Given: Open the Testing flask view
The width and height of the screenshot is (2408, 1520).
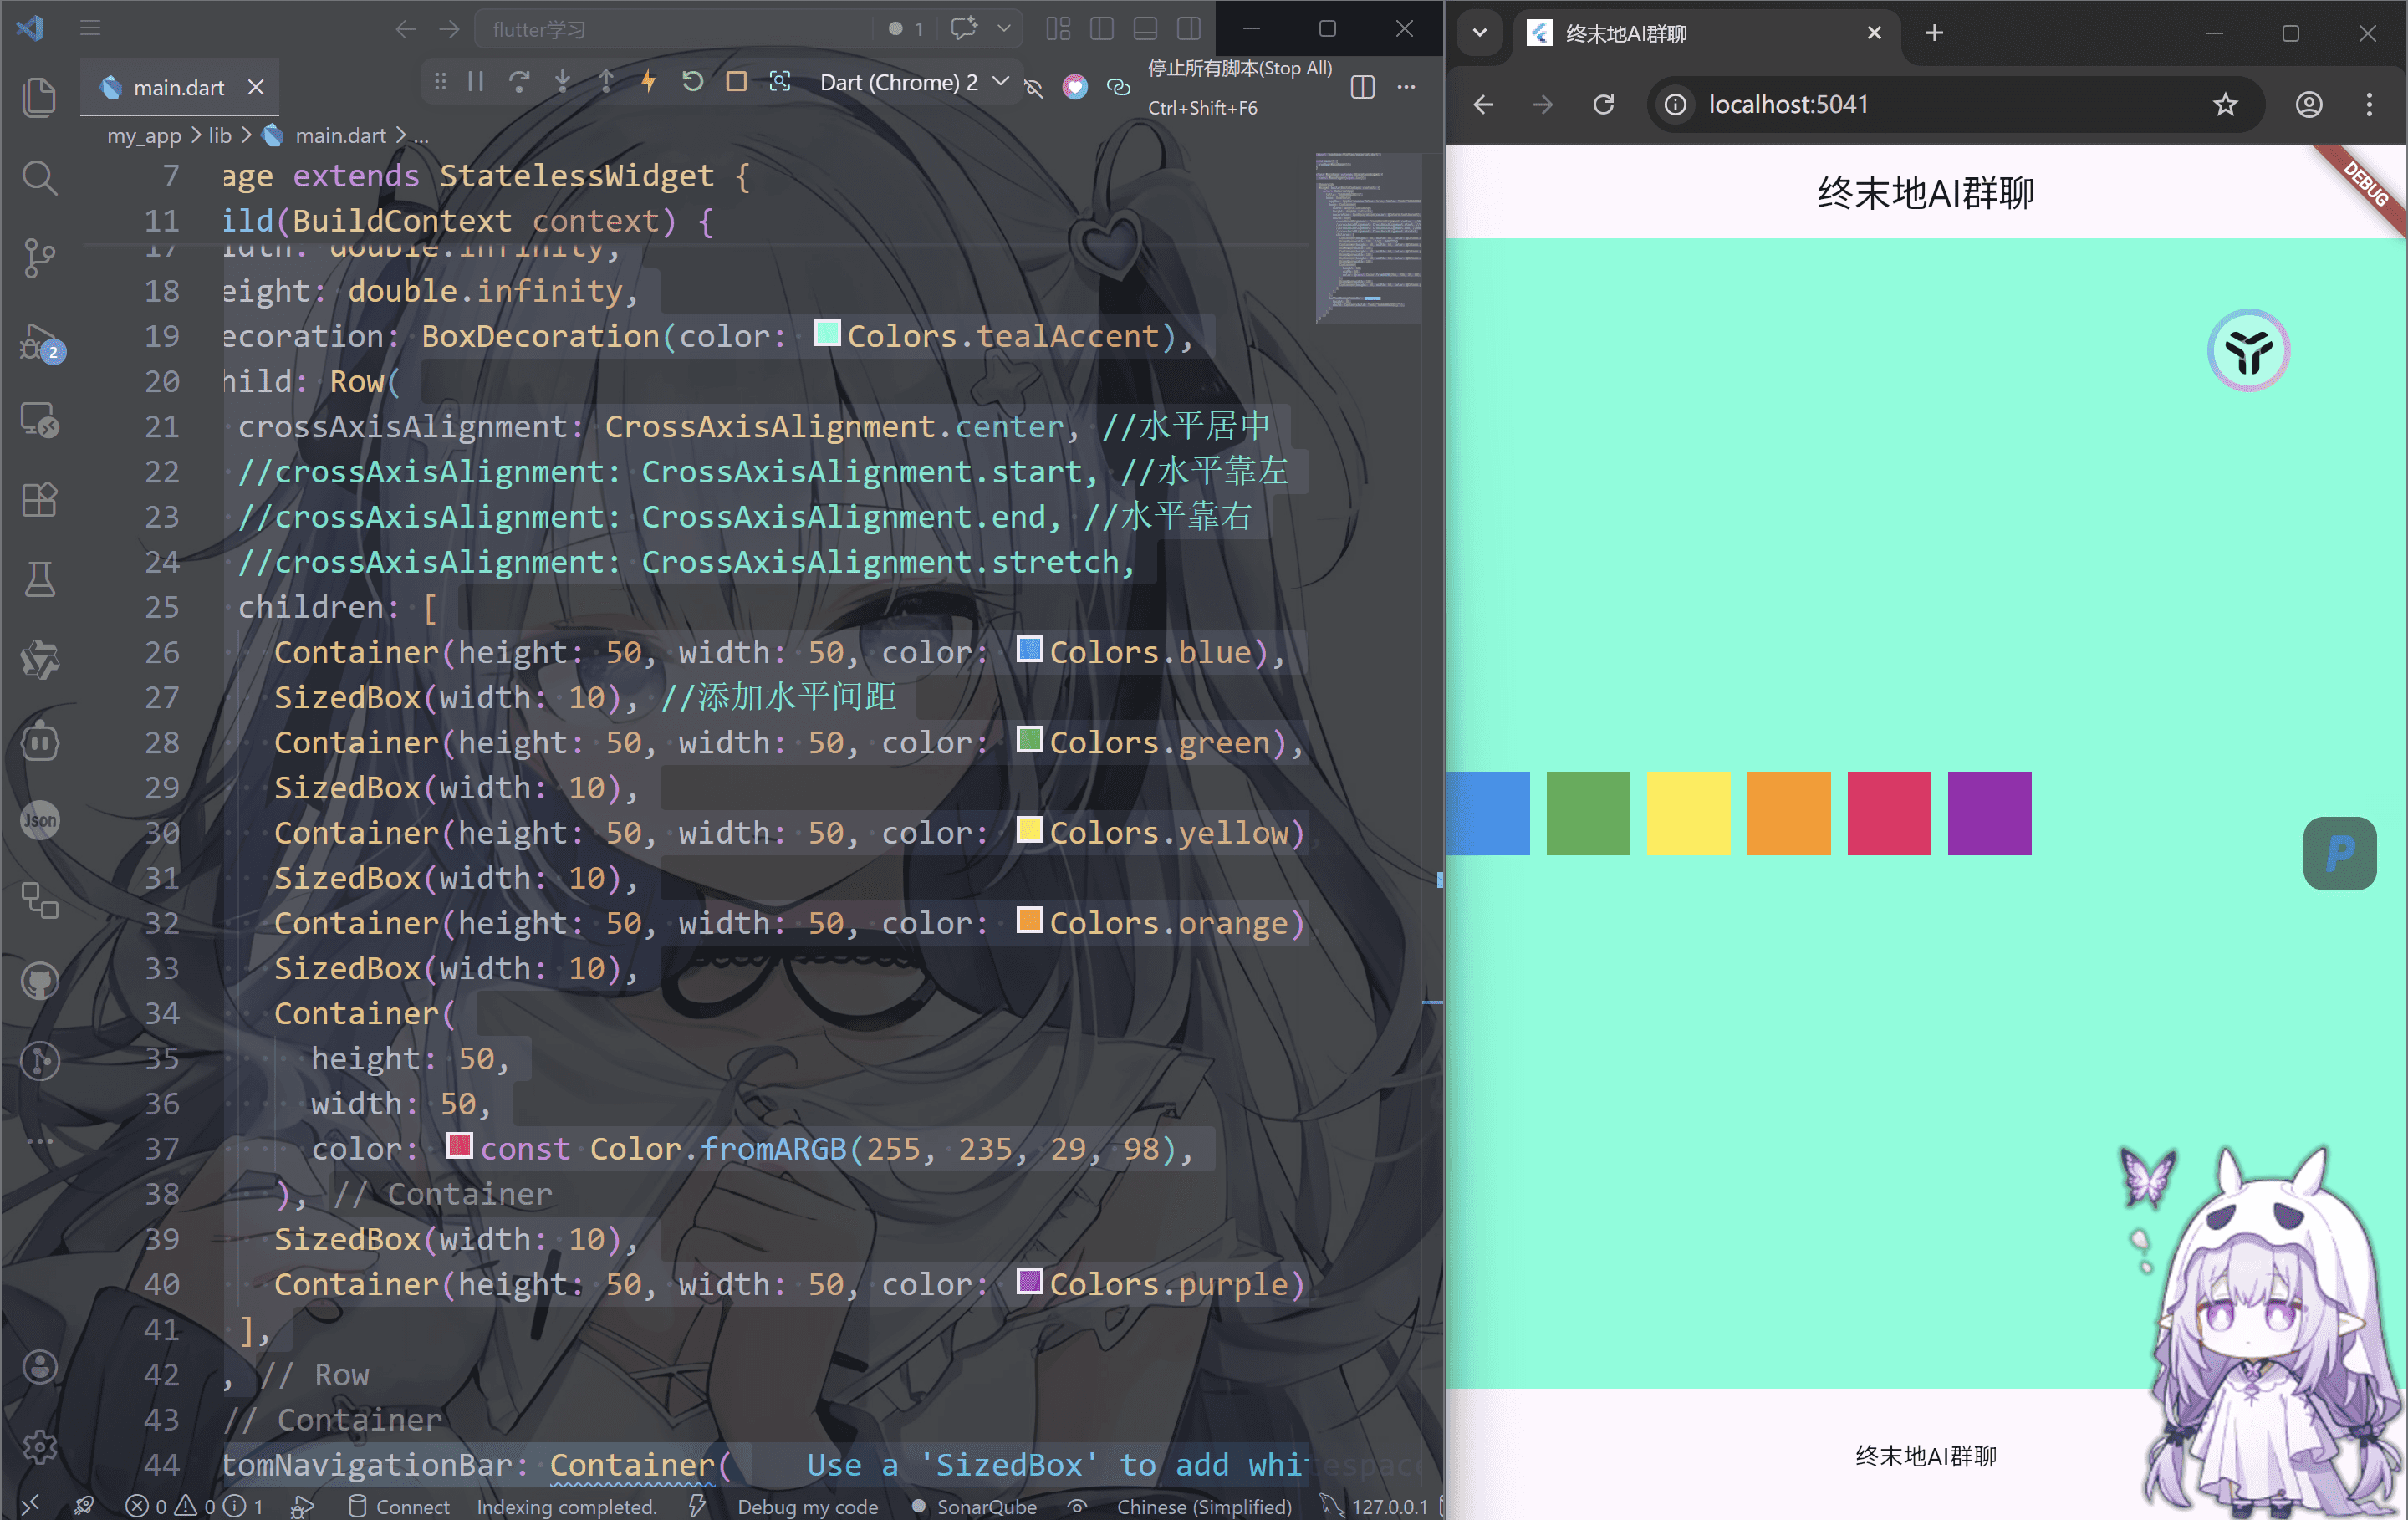Looking at the screenshot, I should 39,579.
